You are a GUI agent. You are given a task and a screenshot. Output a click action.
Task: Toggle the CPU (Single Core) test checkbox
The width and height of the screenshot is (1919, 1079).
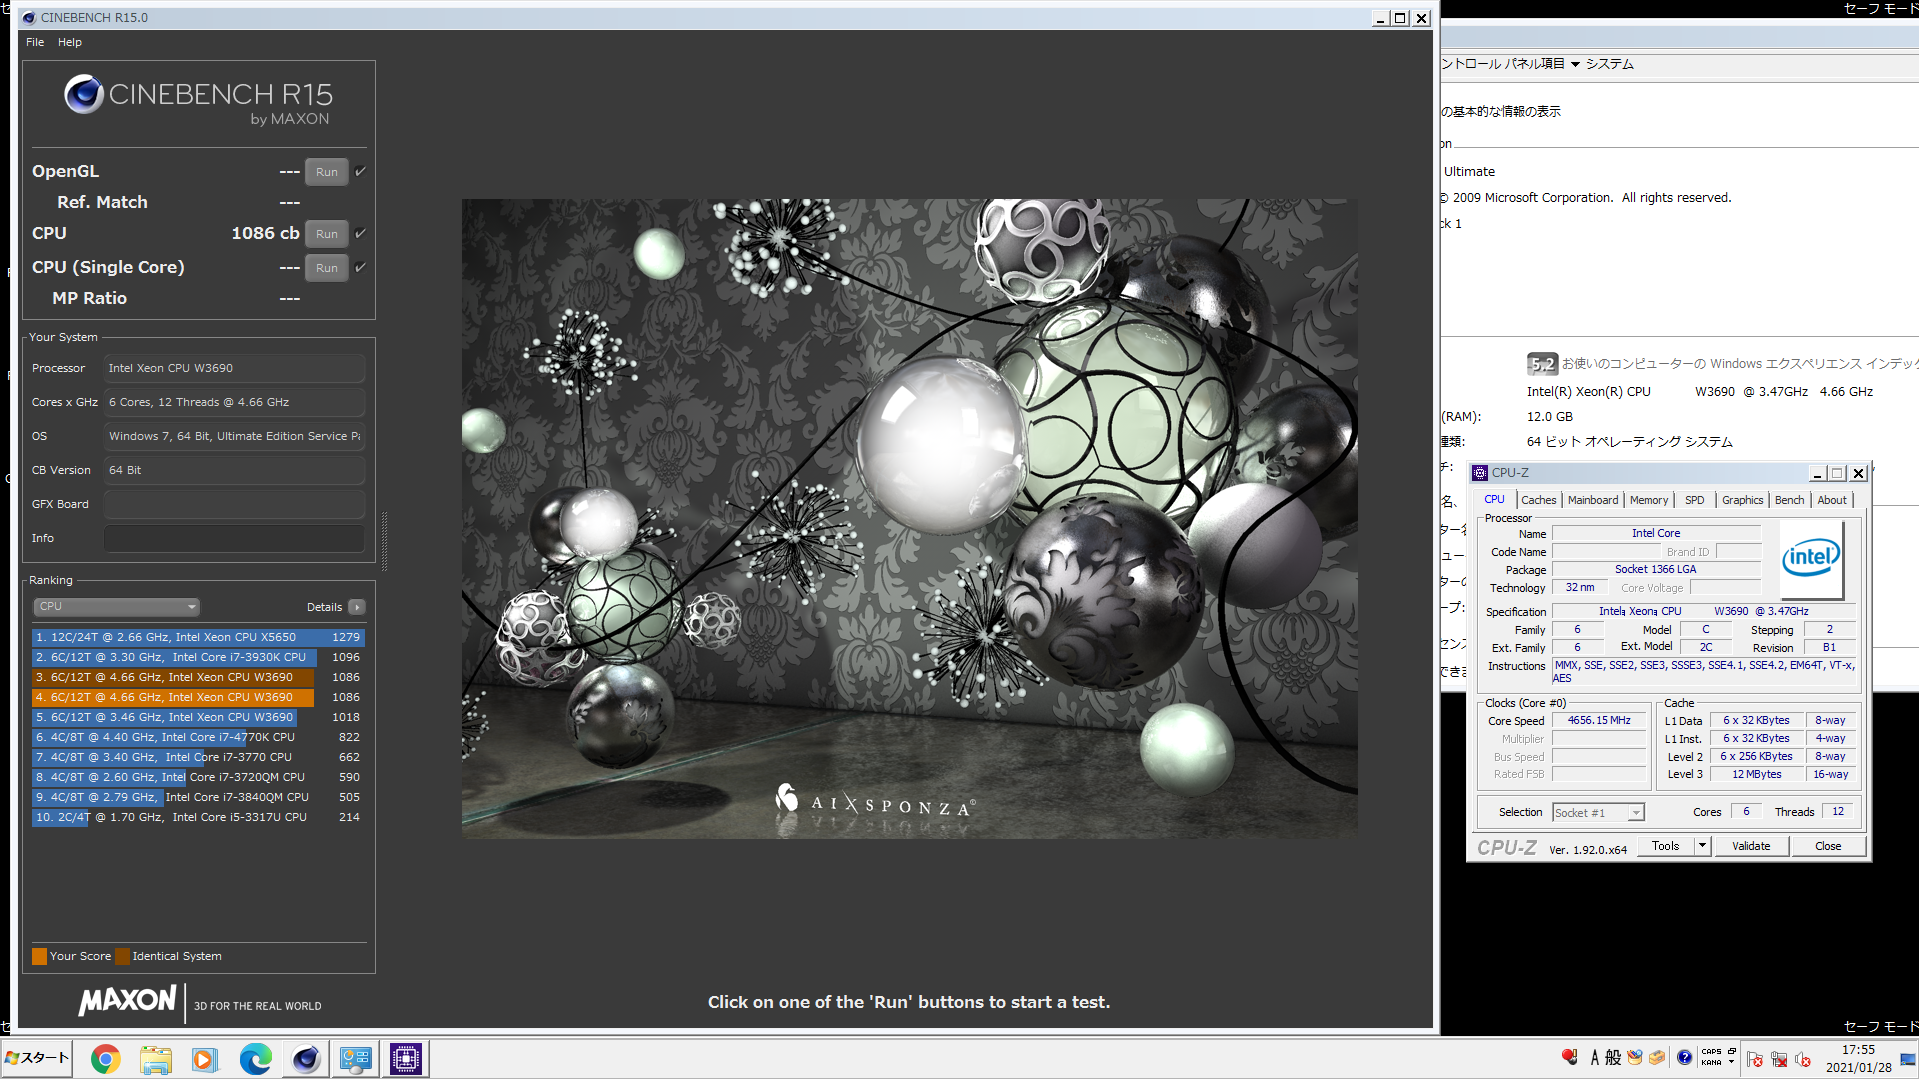tap(360, 267)
